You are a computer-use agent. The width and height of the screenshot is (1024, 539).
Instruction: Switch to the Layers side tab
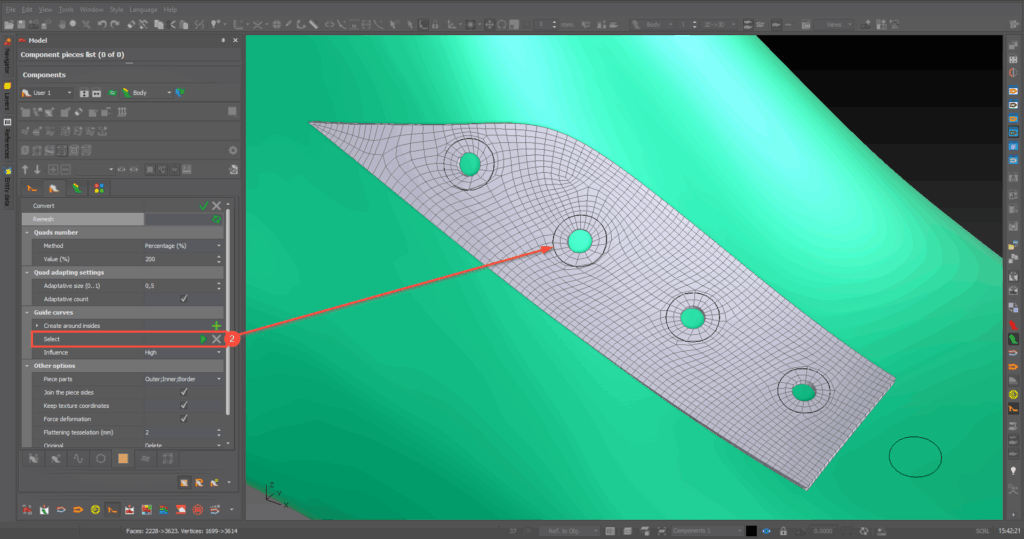point(8,97)
